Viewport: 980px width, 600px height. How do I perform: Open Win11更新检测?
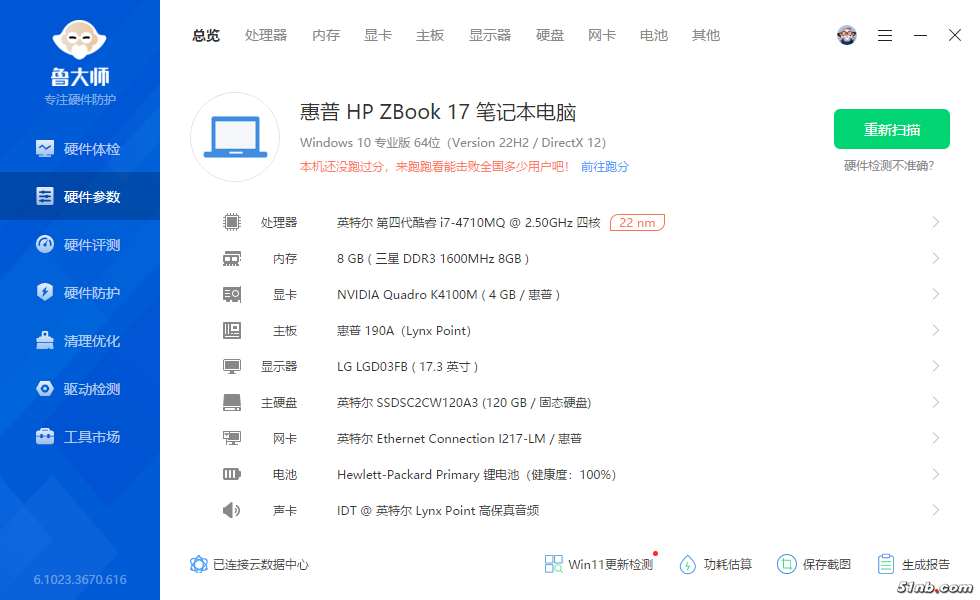pyautogui.click(x=599, y=564)
